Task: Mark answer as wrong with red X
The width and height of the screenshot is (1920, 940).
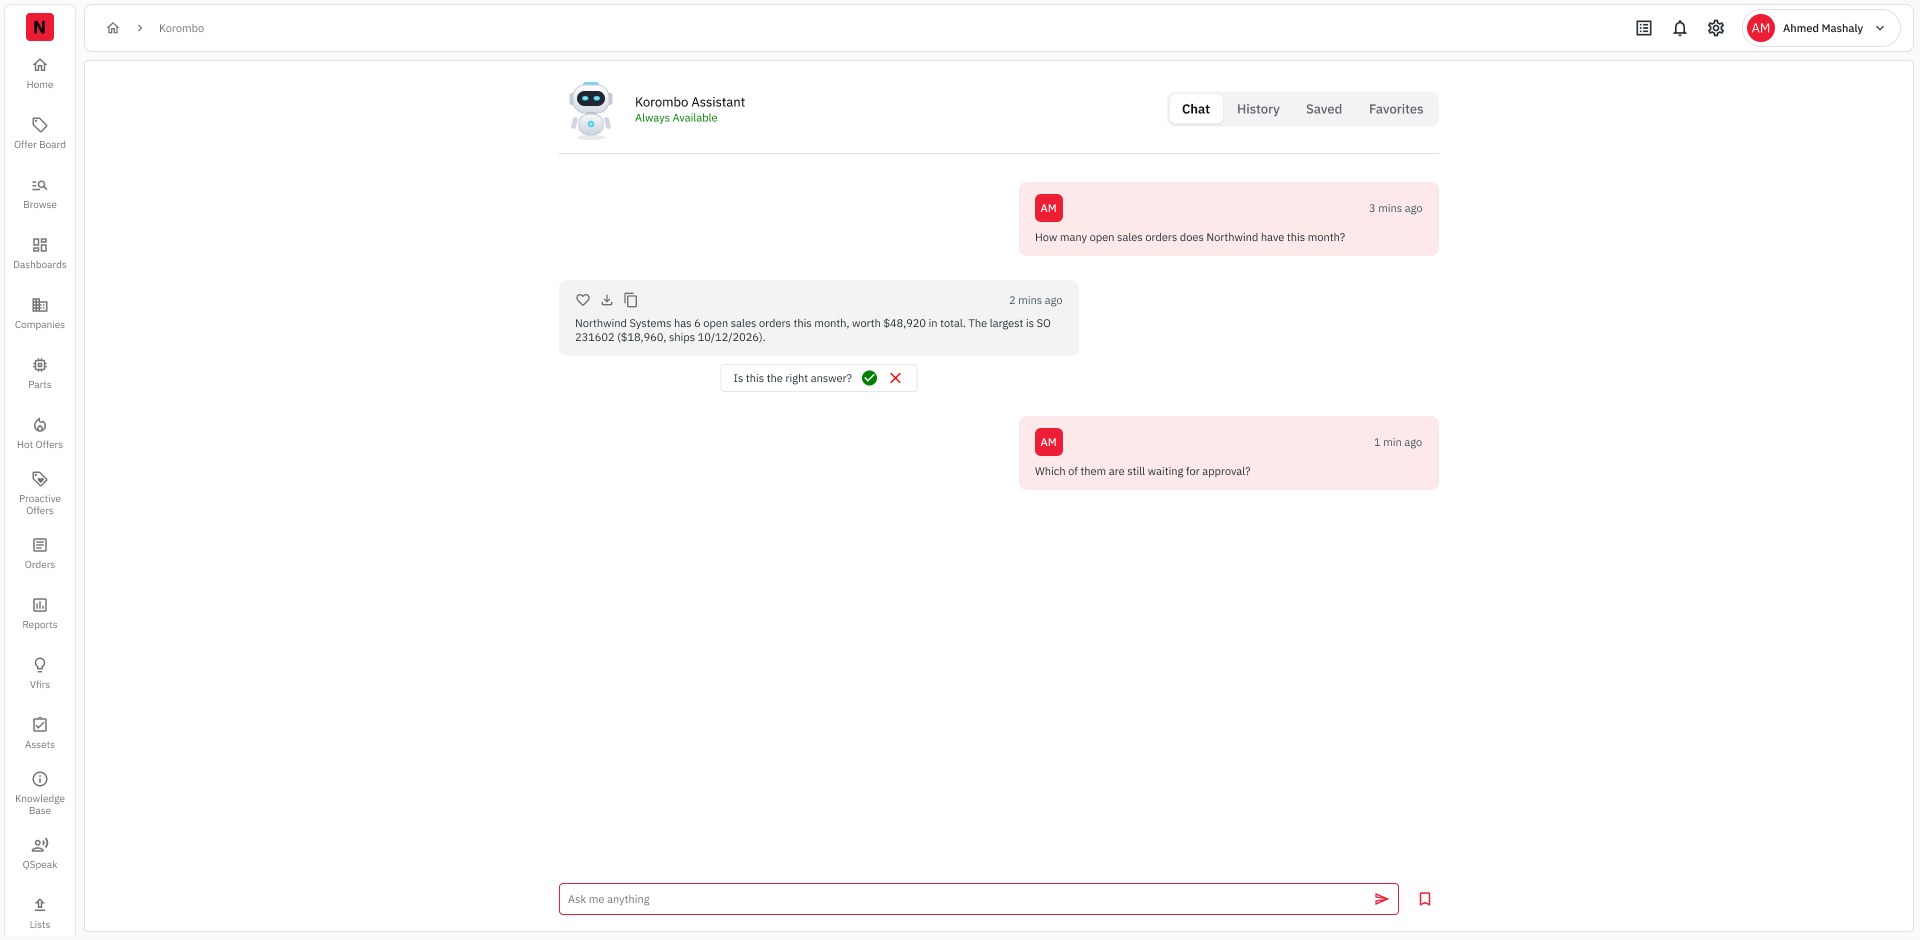Action: click(896, 378)
